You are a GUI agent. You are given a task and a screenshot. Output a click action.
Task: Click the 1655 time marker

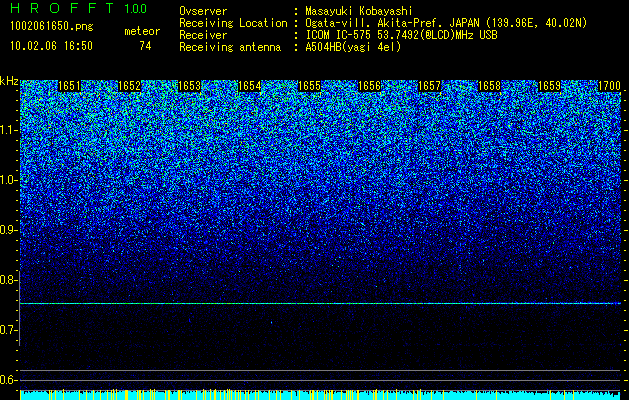(x=309, y=86)
